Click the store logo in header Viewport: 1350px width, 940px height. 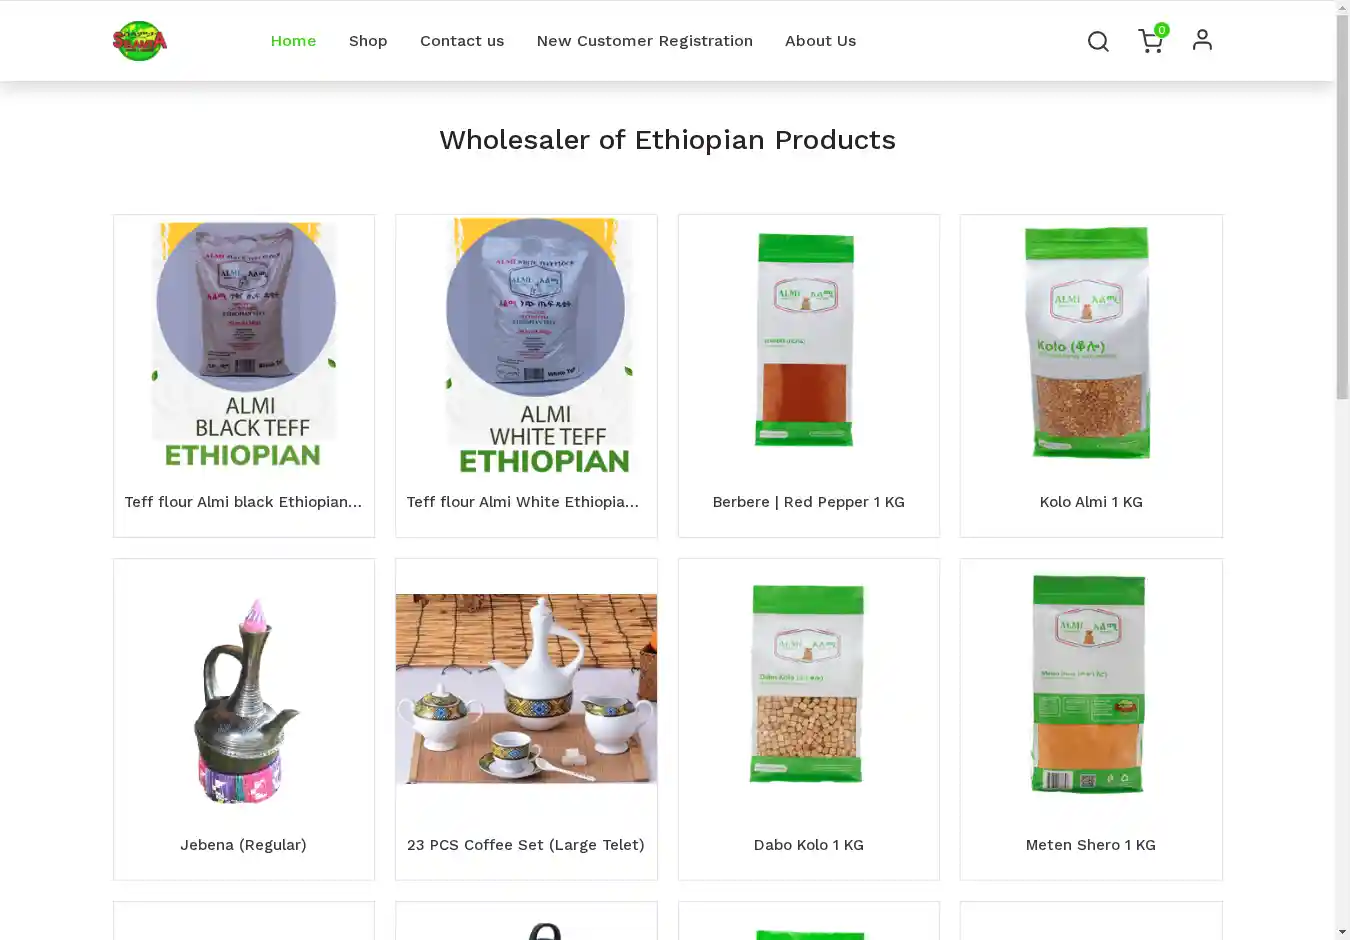coord(140,41)
